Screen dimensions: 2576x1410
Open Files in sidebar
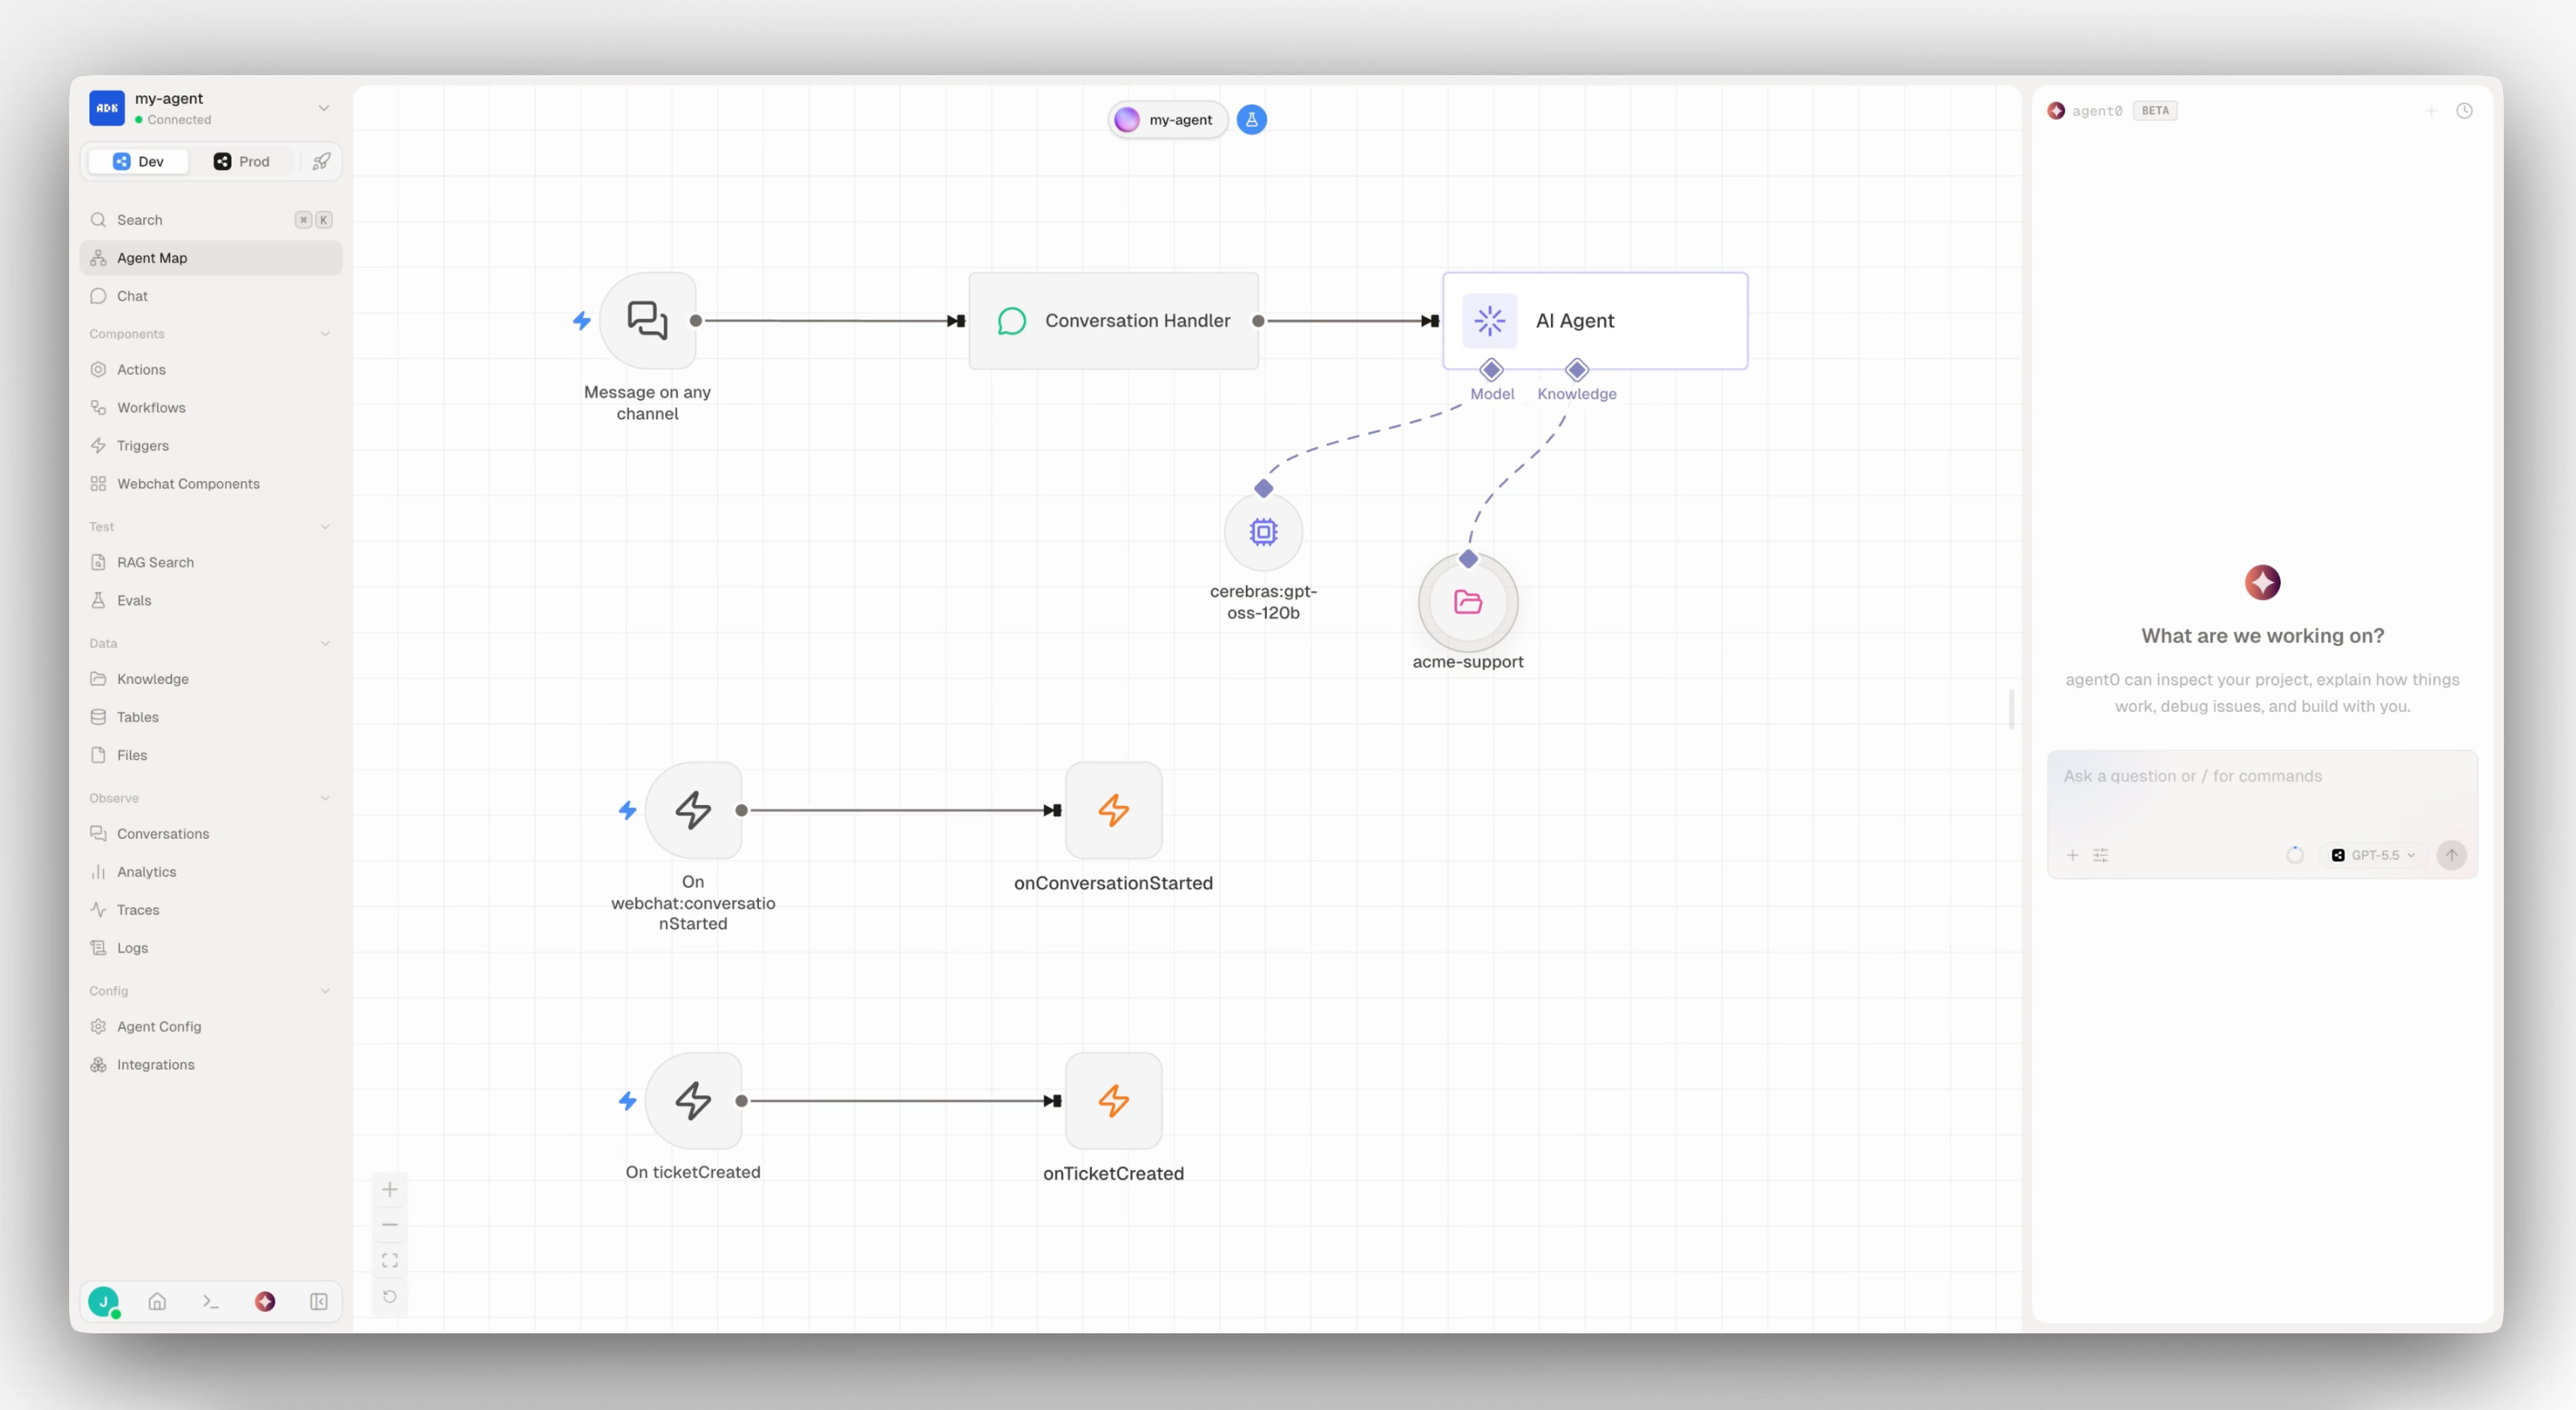pos(211,755)
